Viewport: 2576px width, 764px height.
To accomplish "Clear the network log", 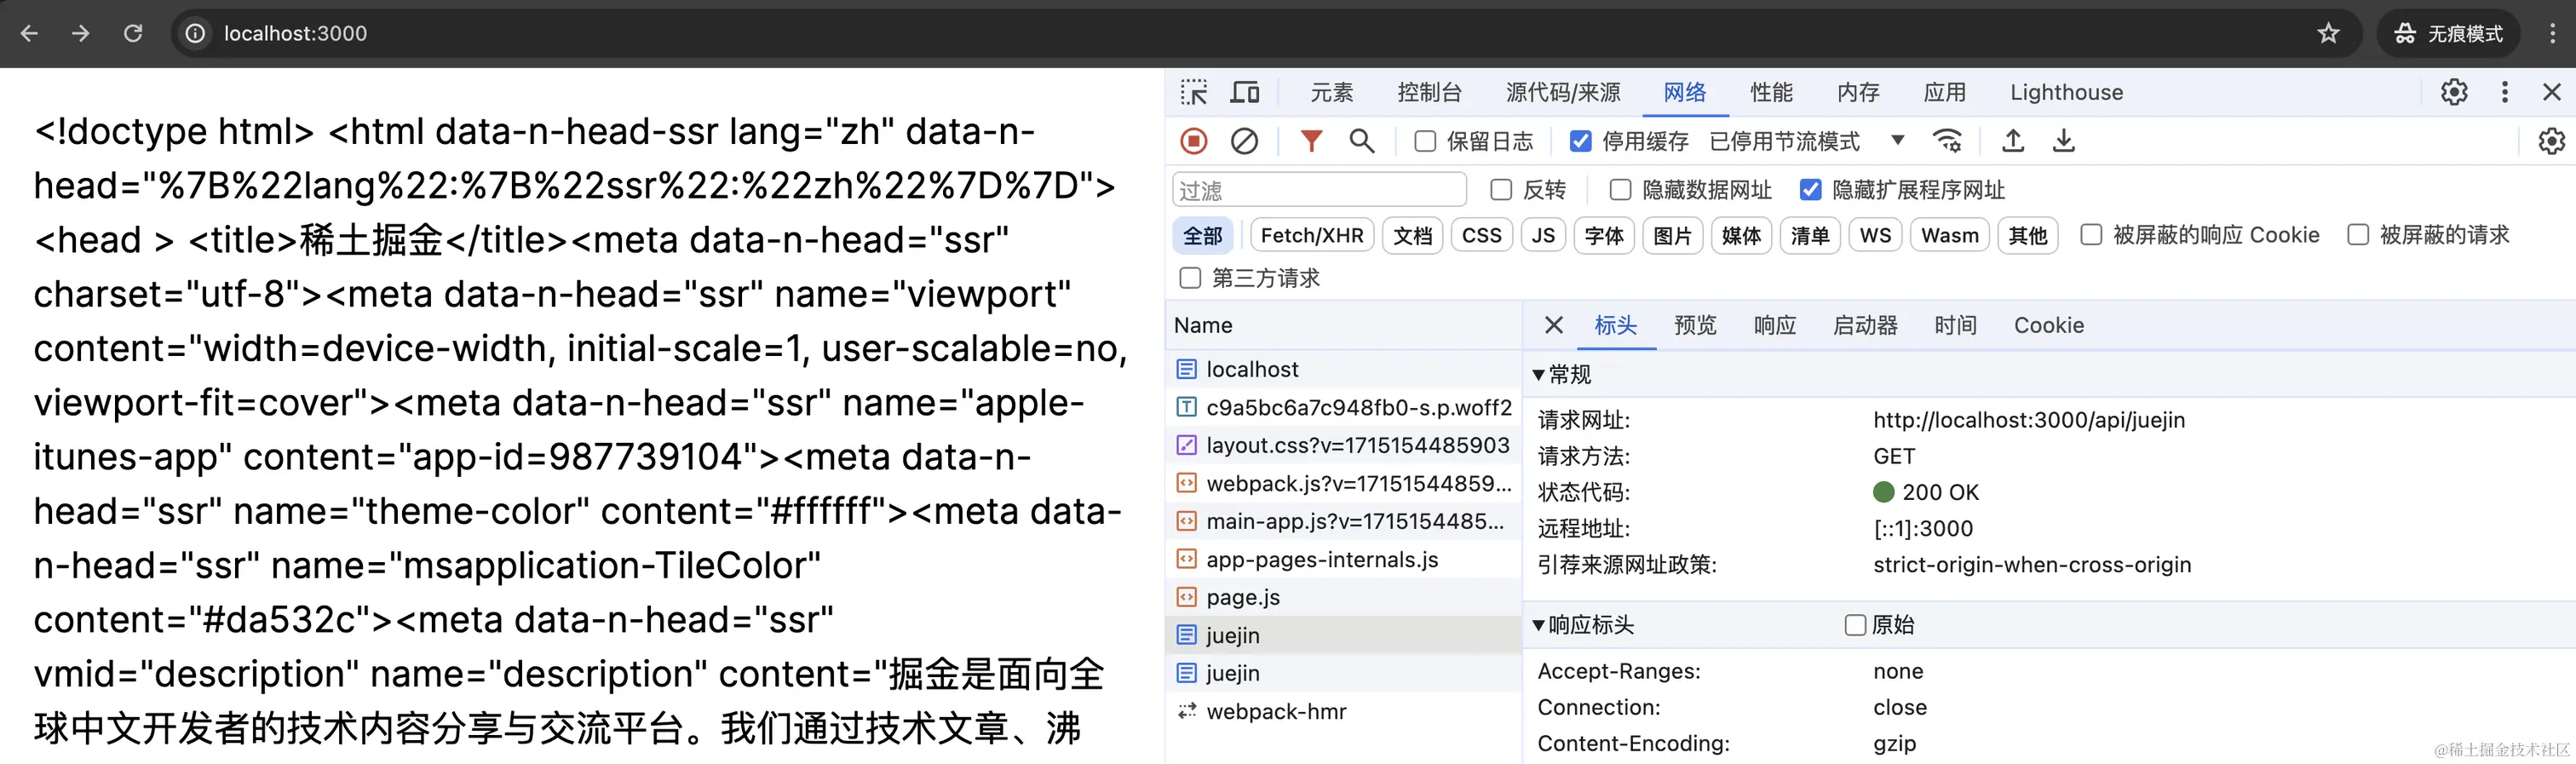I will 1244,141.
